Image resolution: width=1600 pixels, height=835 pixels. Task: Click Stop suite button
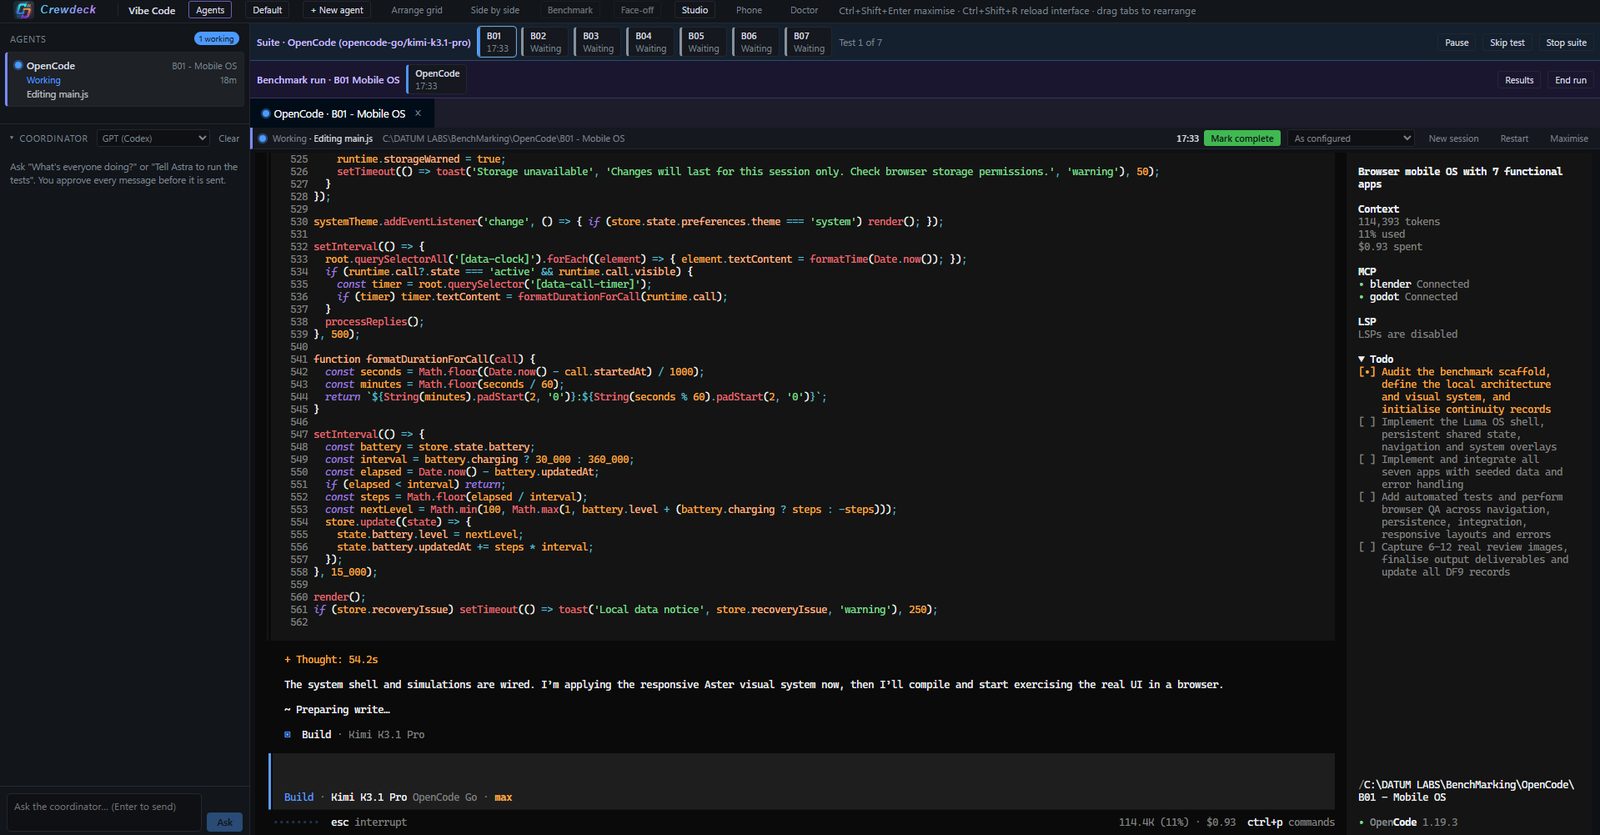click(1566, 42)
